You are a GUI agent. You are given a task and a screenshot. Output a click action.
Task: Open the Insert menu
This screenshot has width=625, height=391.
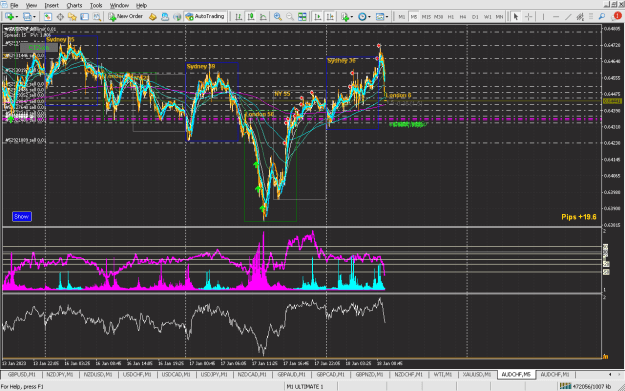[51, 6]
